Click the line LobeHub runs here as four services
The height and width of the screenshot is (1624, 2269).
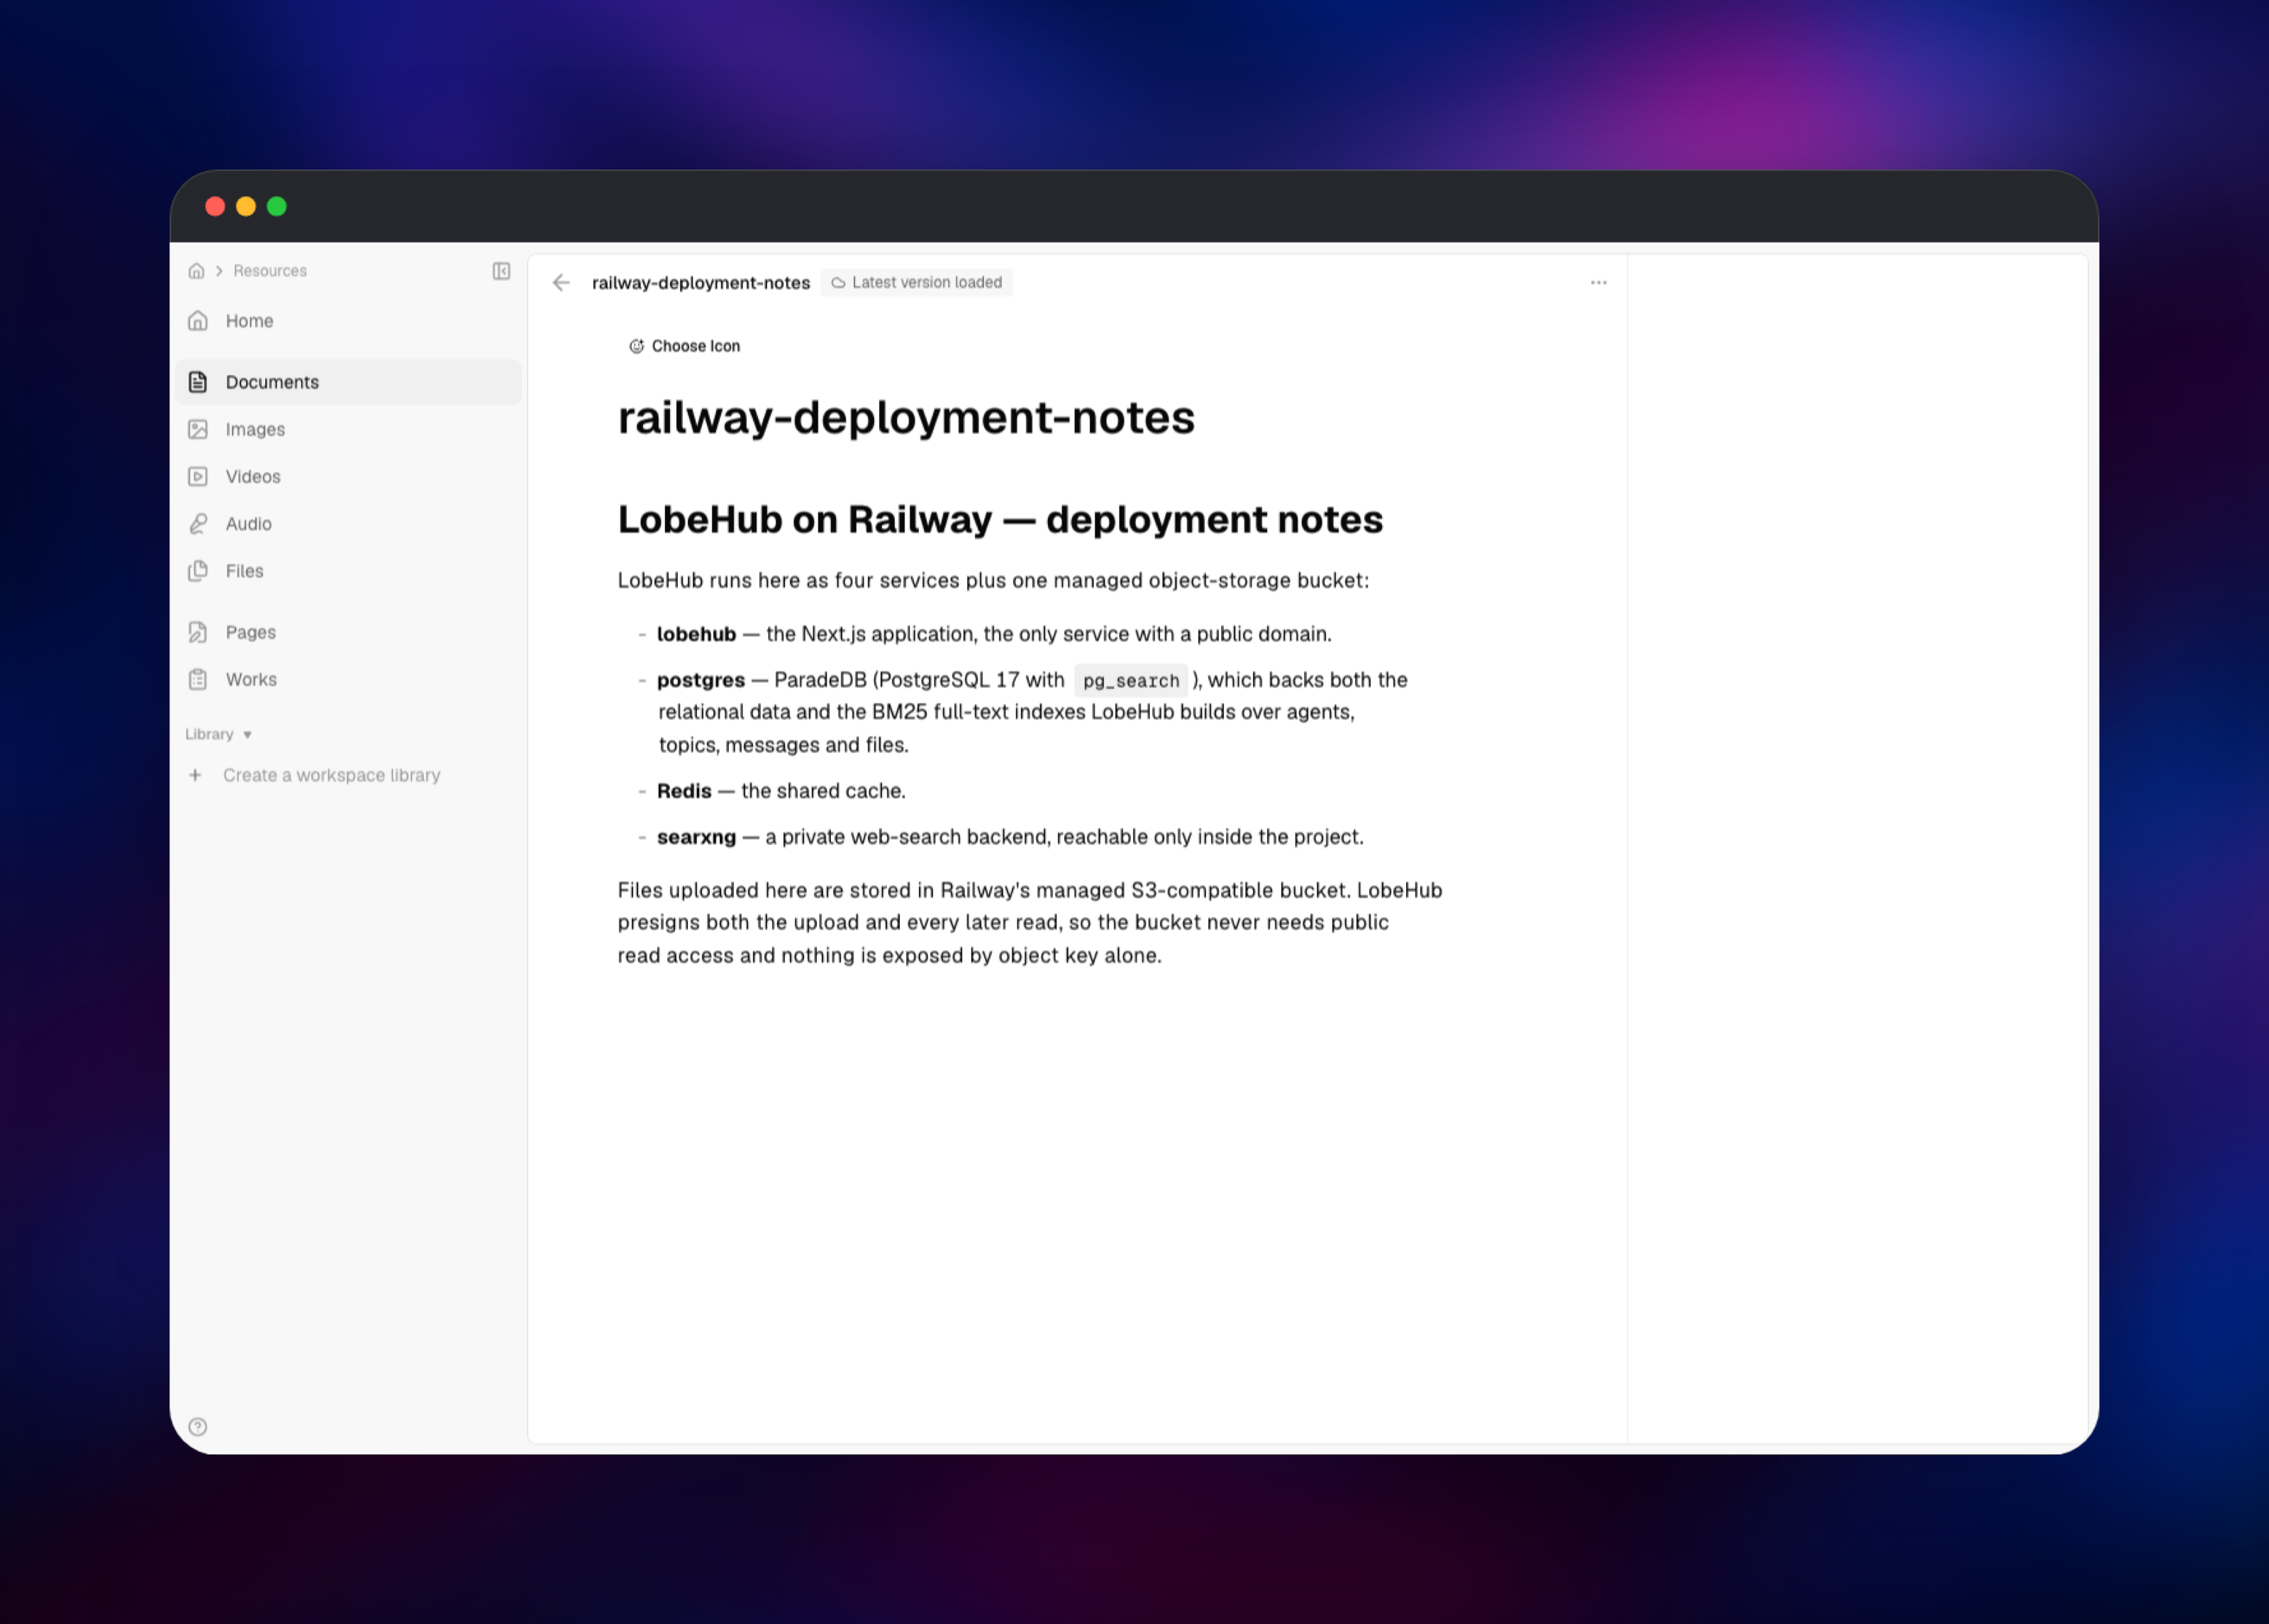click(x=993, y=581)
